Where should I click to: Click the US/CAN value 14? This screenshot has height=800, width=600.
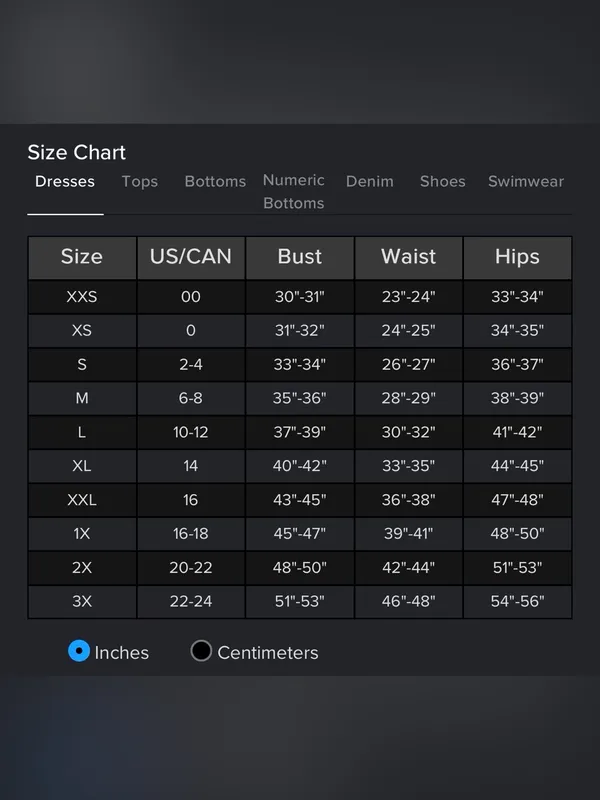coord(191,466)
